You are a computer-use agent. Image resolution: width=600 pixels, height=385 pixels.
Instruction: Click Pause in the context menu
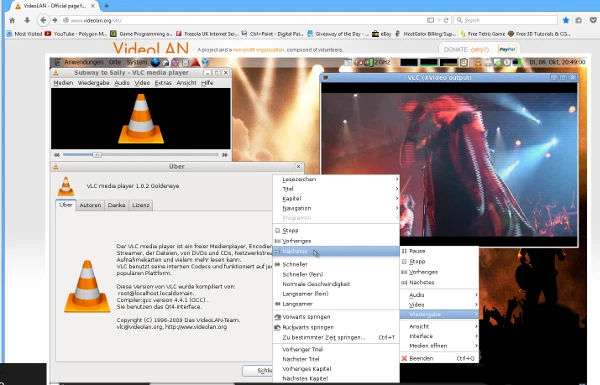[439, 251]
